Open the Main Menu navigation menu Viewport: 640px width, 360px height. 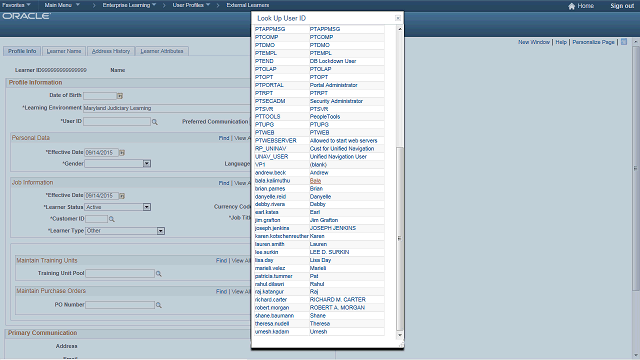[62, 5]
